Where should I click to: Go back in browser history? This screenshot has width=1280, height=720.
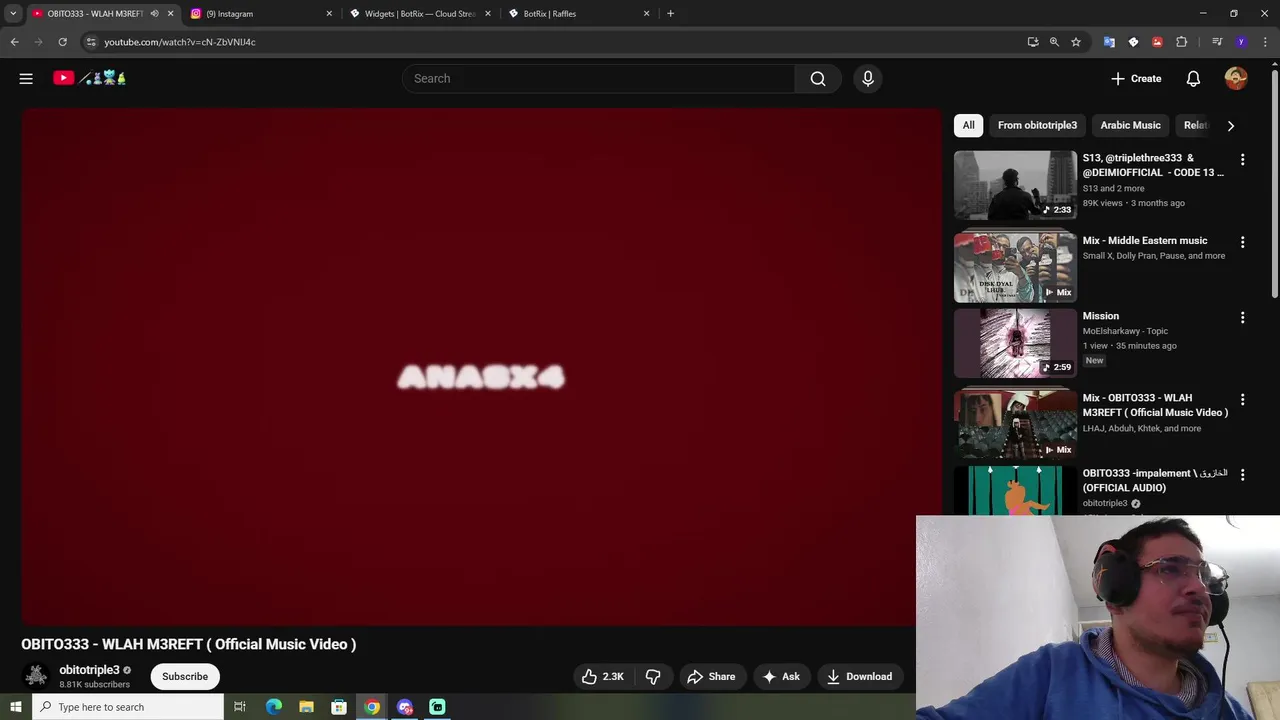tap(14, 42)
